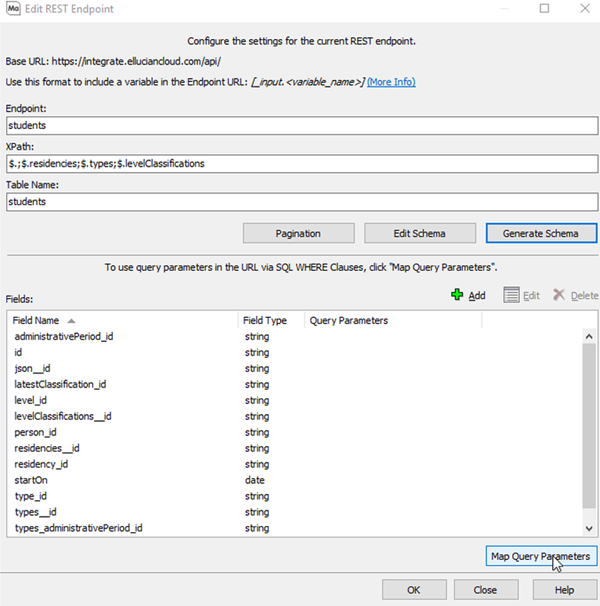
Task: Open the More Info link
Action: 391,82
